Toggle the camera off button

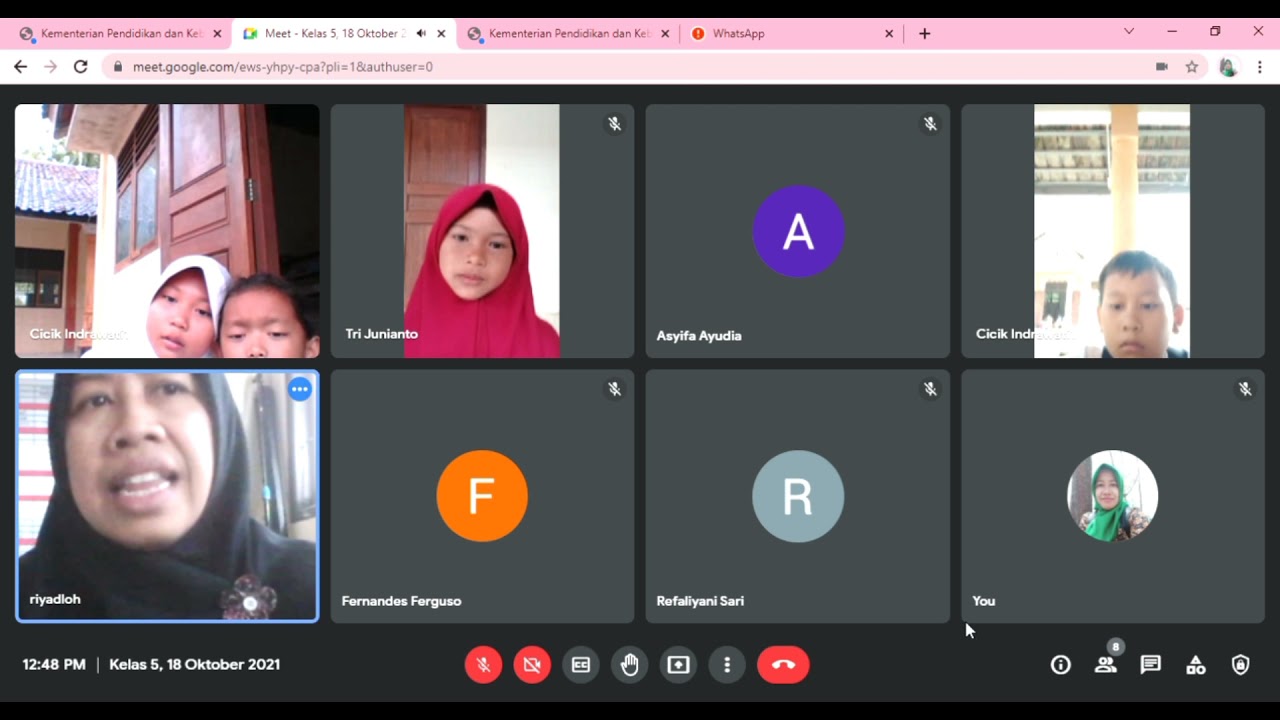pos(532,665)
